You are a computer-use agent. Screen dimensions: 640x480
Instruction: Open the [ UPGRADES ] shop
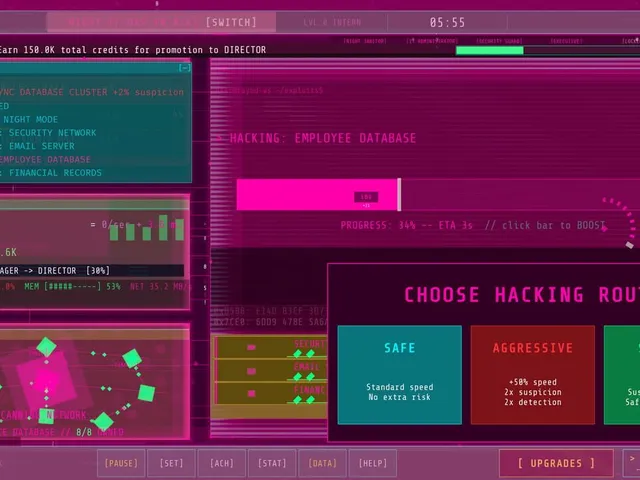[x=556, y=463]
